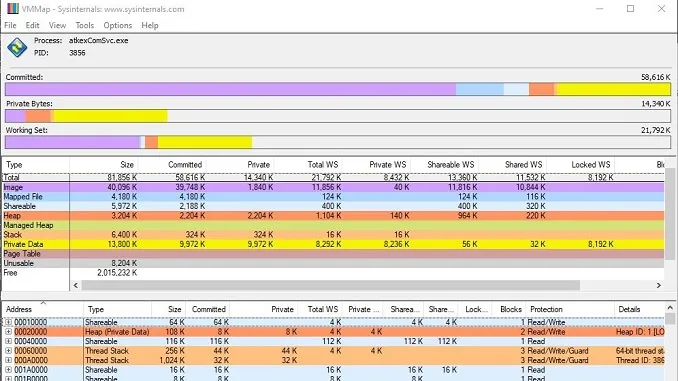The width and height of the screenshot is (678, 381).
Task: Sort details list by Blocks column
Action: pyautogui.click(x=509, y=309)
